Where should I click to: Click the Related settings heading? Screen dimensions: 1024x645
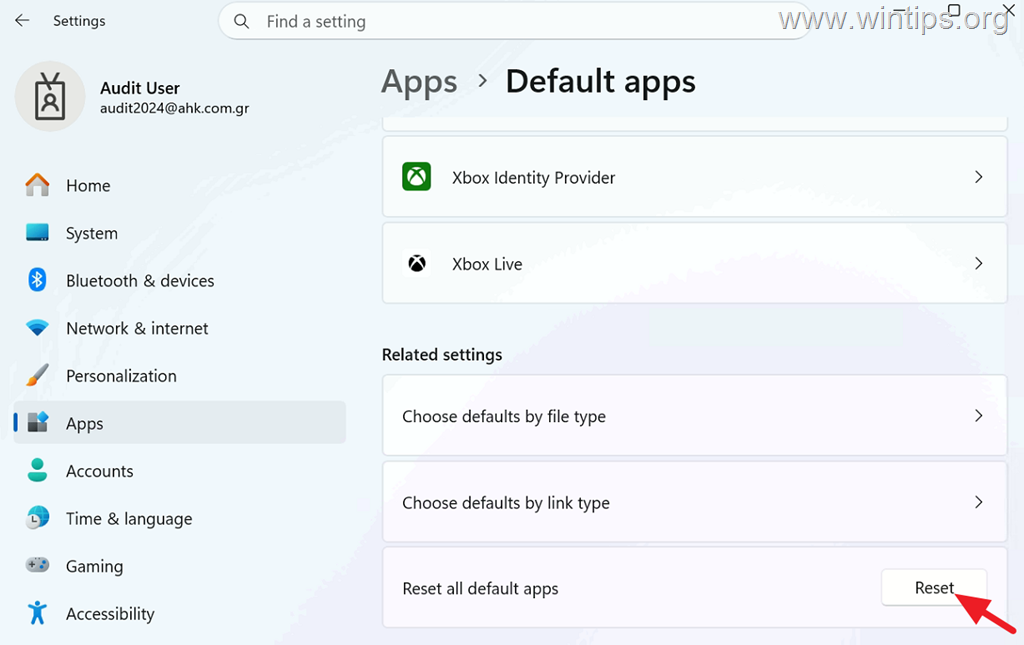[x=442, y=354]
